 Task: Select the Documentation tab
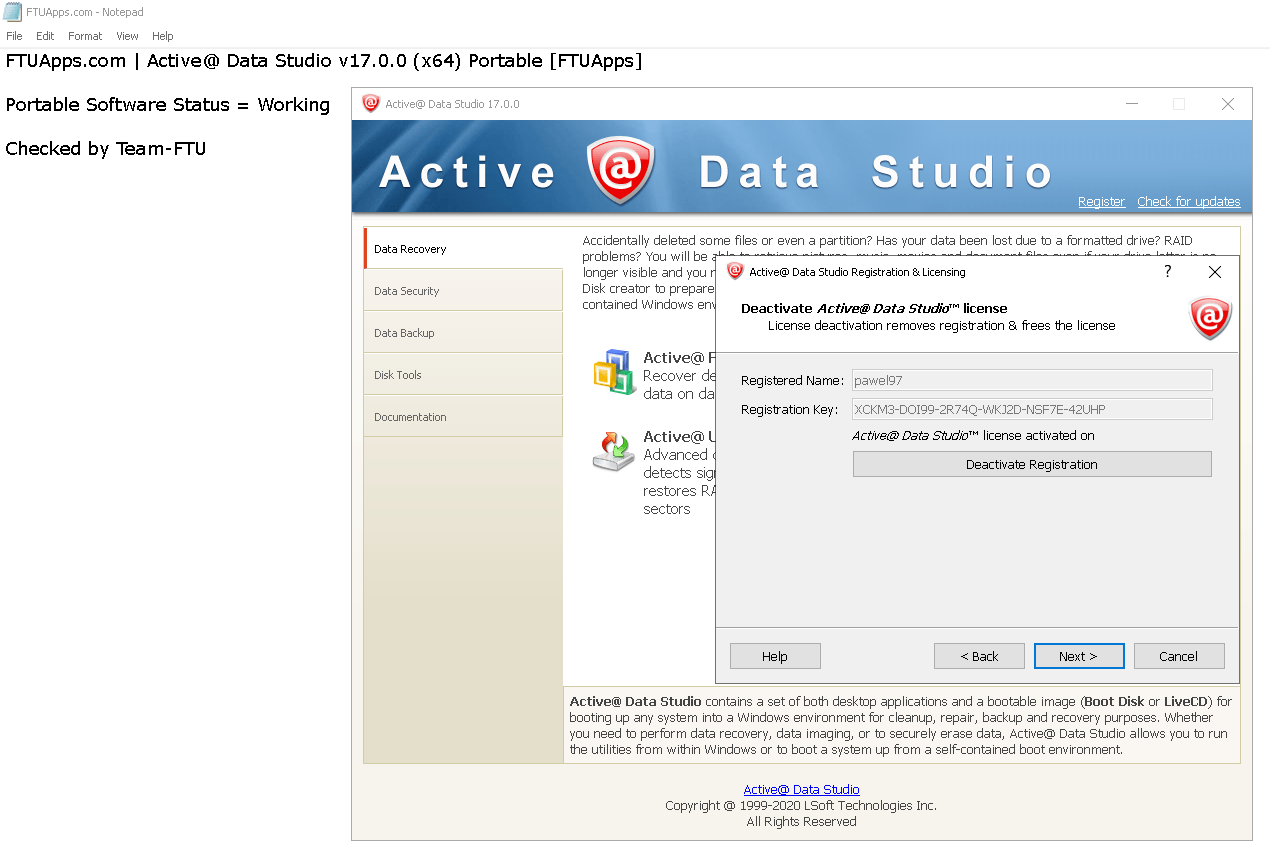463,416
